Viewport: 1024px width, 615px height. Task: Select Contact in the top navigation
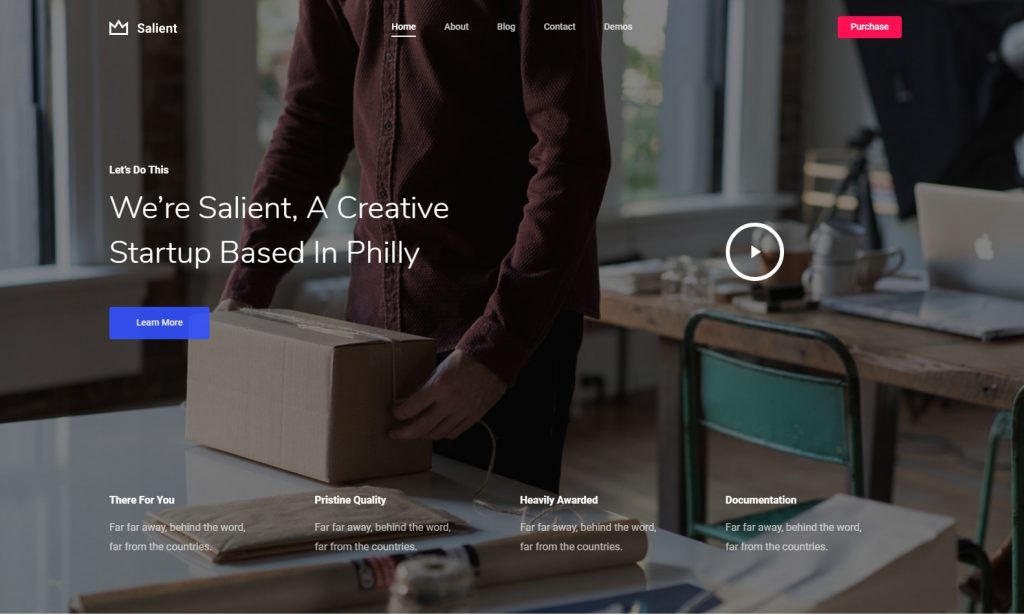click(x=560, y=27)
